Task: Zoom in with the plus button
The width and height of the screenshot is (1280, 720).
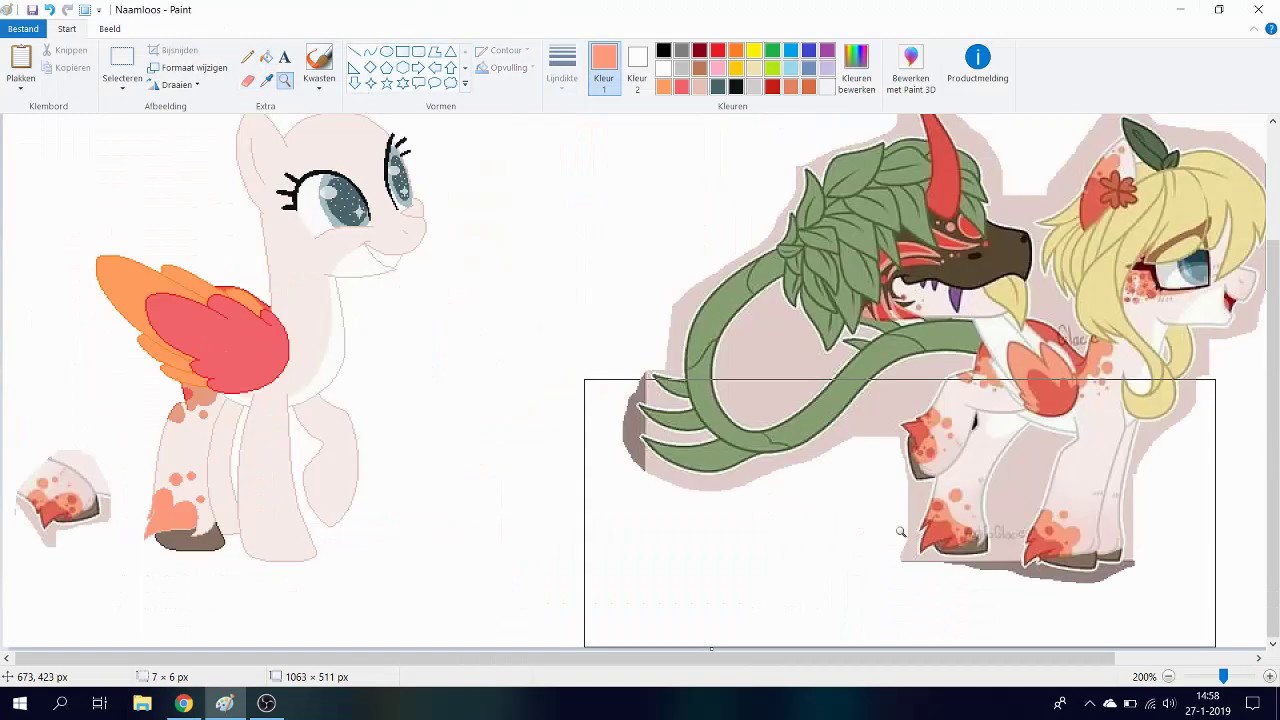Action: [x=1269, y=677]
